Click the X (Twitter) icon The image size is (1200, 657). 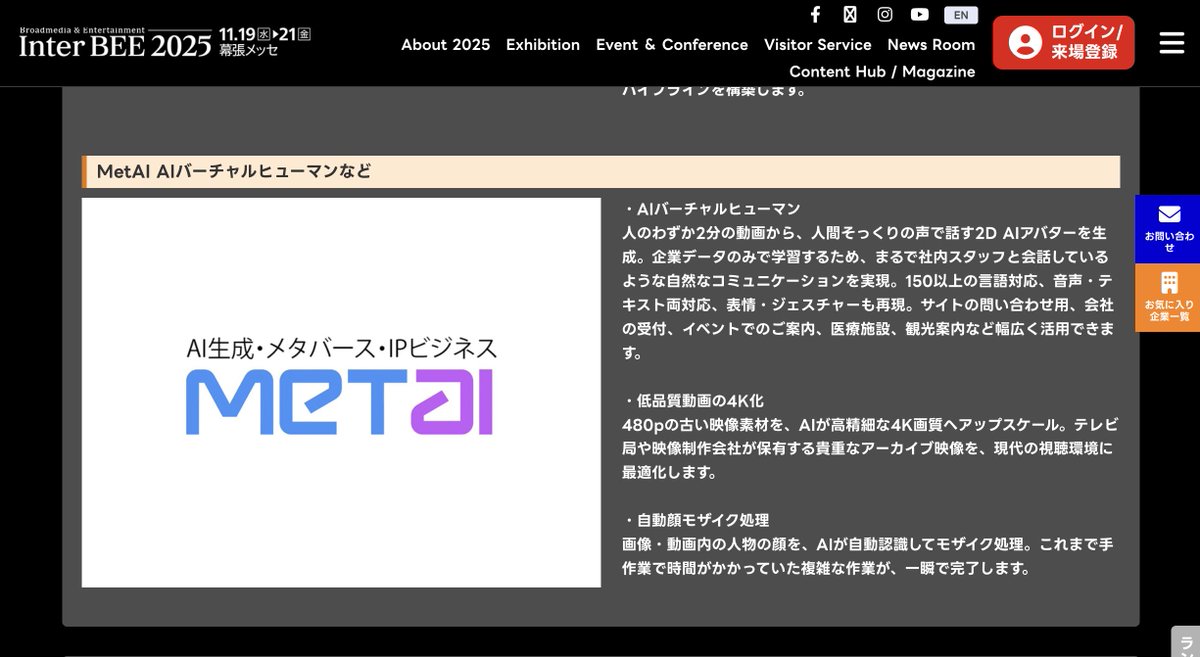[x=850, y=14]
